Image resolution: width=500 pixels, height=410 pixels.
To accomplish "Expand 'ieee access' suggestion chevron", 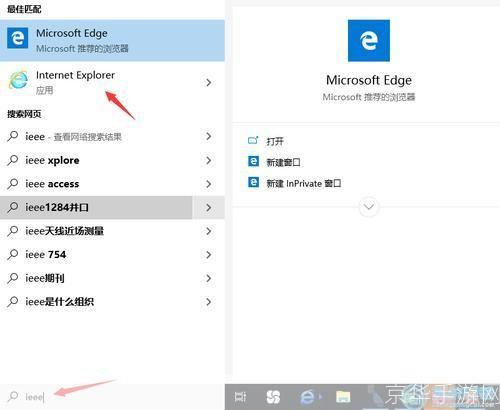I will (209, 184).
